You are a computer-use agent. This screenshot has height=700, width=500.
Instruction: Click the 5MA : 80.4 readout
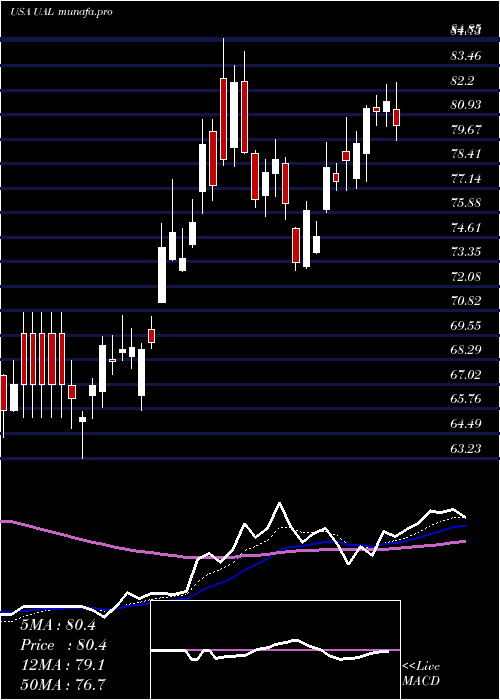58,625
